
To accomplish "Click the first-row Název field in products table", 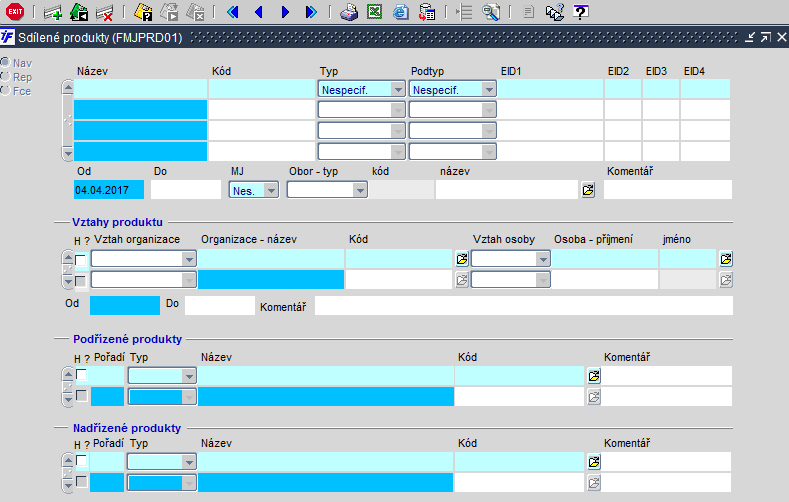I will [140, 89].
